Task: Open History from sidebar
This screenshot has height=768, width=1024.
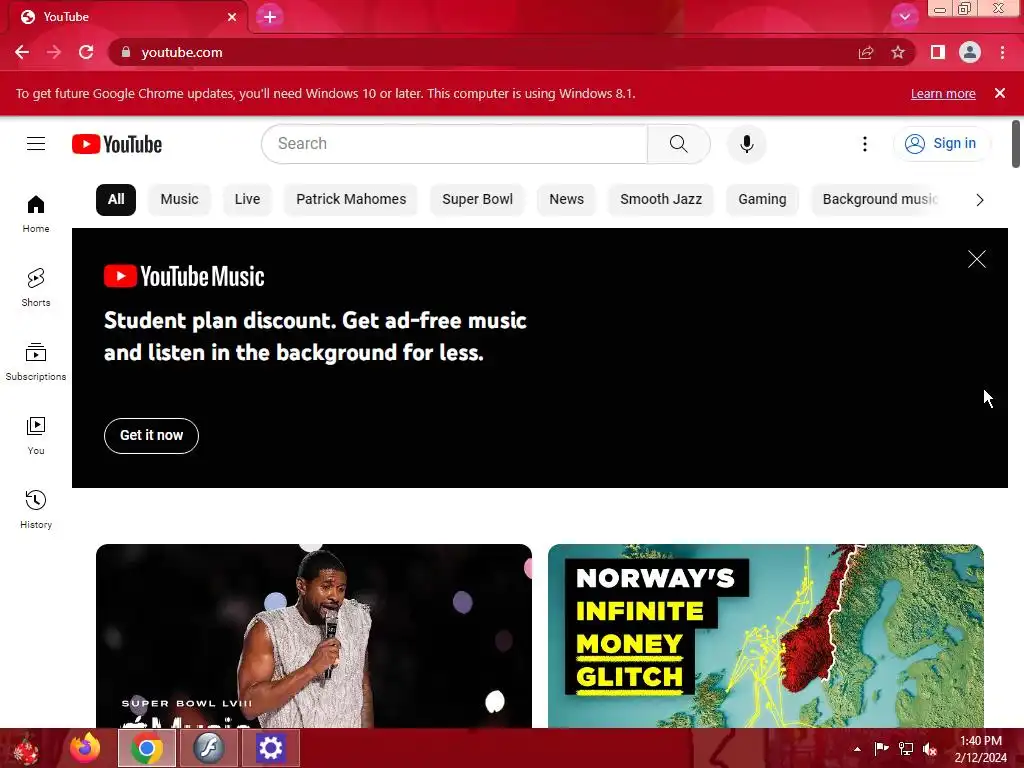Action: coord(36,509)
